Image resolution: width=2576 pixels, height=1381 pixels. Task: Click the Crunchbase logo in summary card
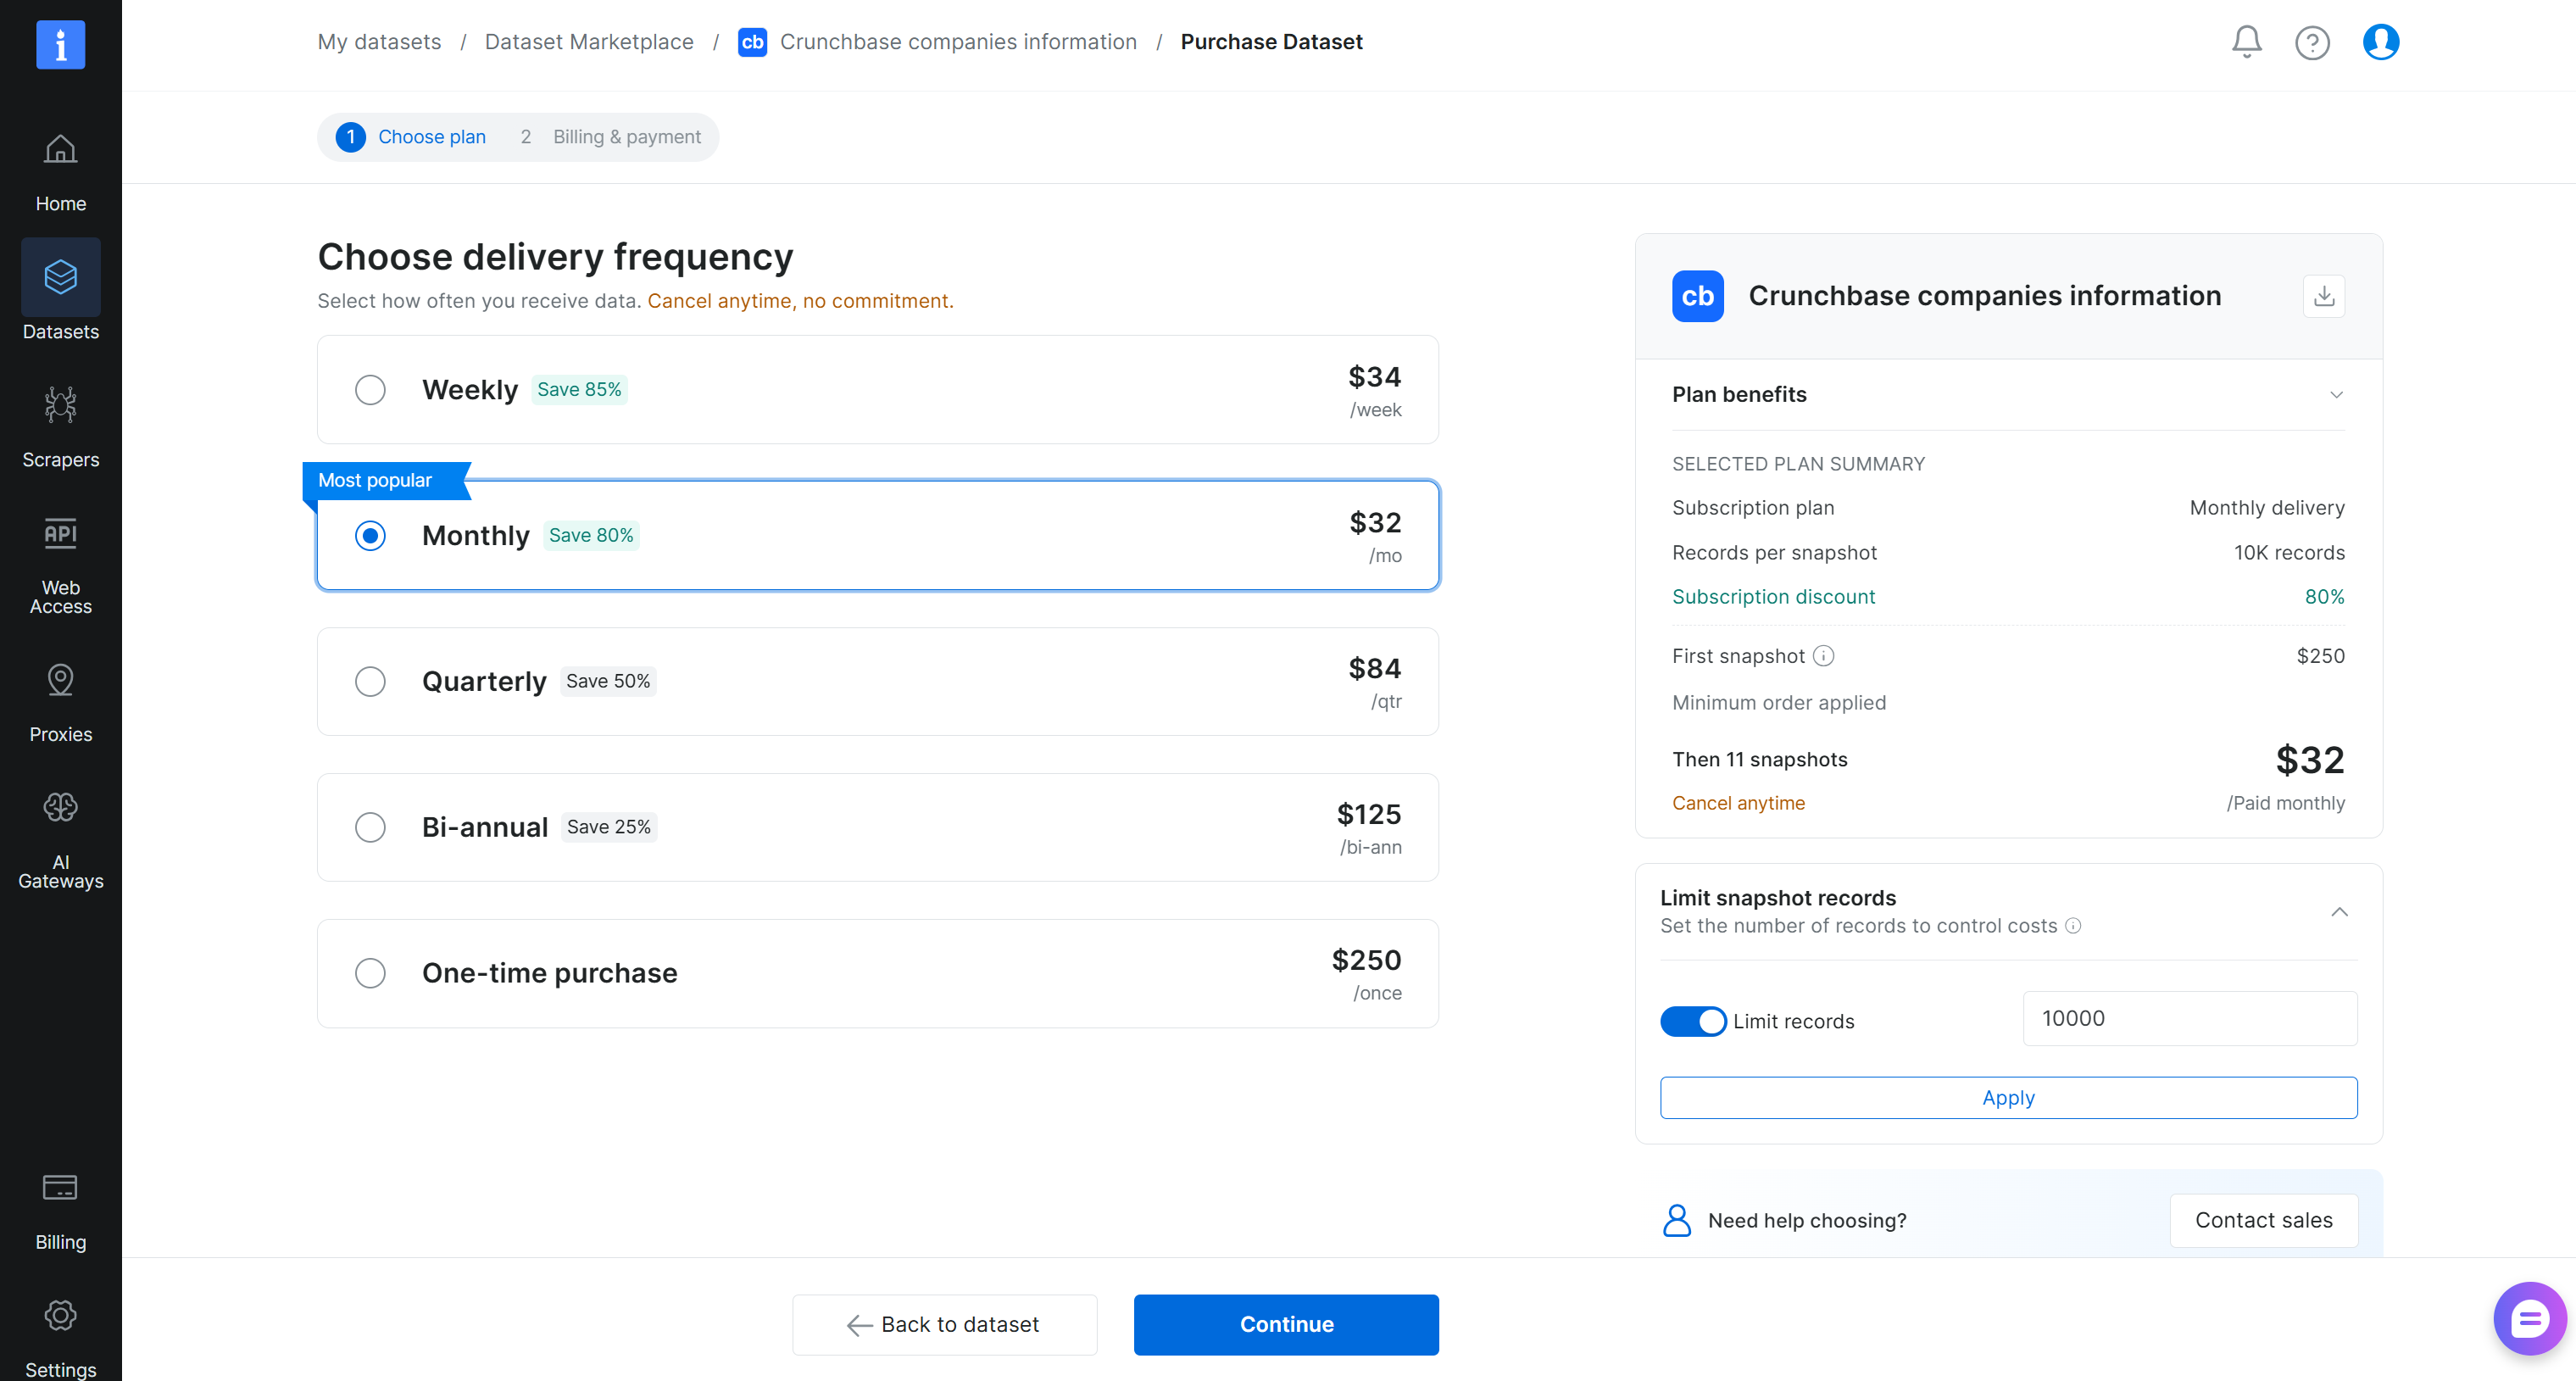1698,296
